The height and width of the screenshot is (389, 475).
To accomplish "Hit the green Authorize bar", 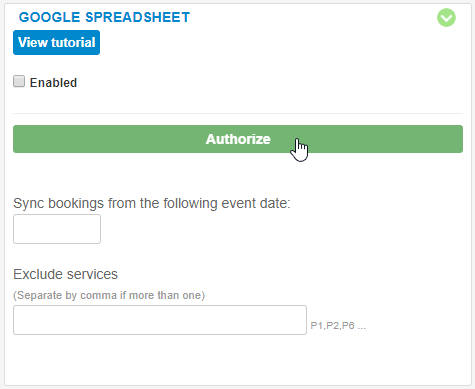I will (238, 139).
